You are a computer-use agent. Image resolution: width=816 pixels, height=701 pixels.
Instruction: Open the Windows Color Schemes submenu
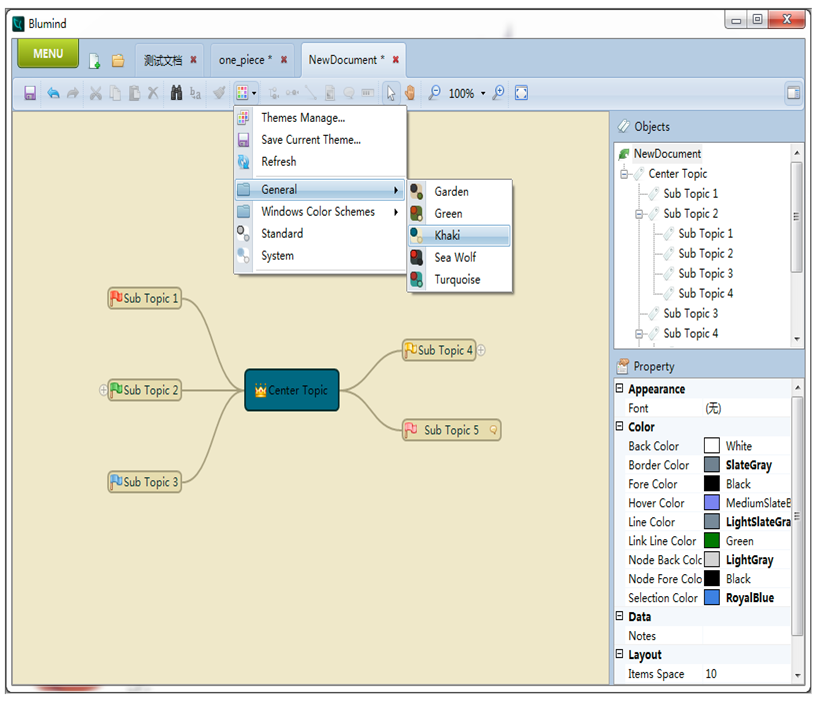click(x=320, y=211)
